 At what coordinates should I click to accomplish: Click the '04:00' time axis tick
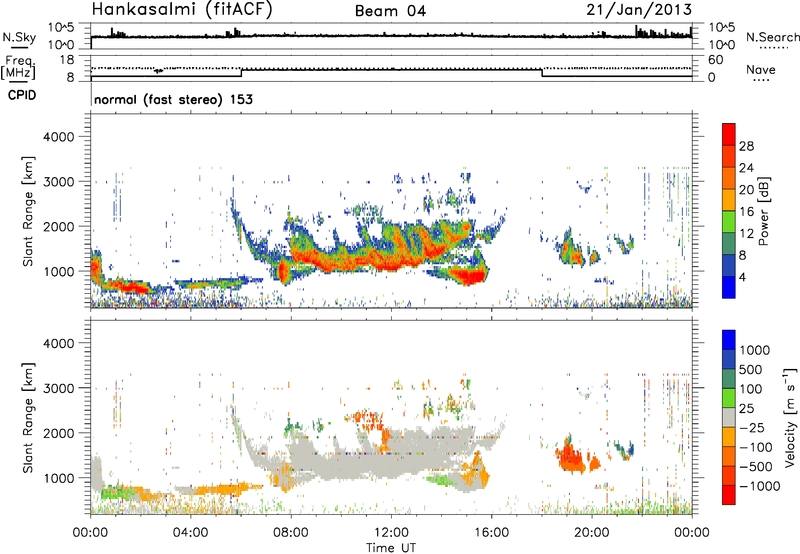click(x=191, y=533)
